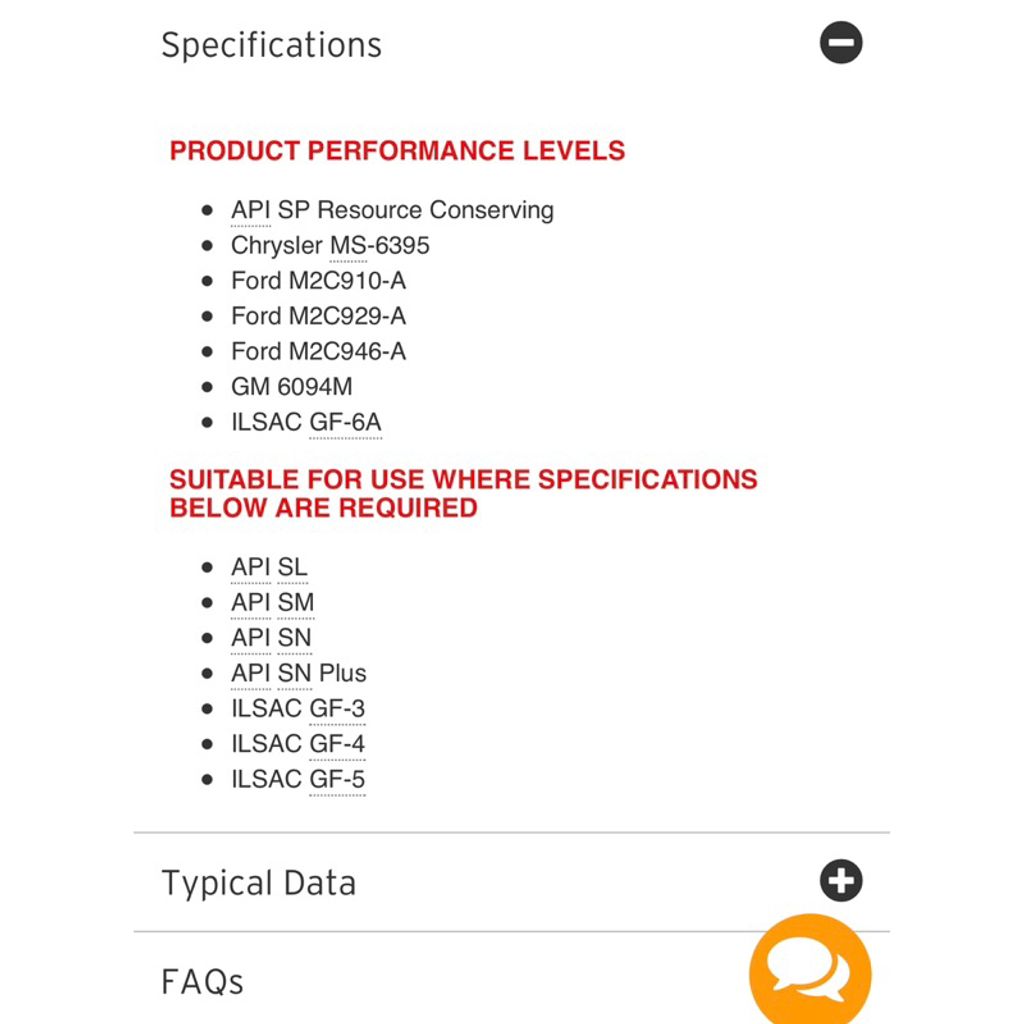Collapse Specifications with the minus icon
1024x1024 pixels.
coord(840,42)
